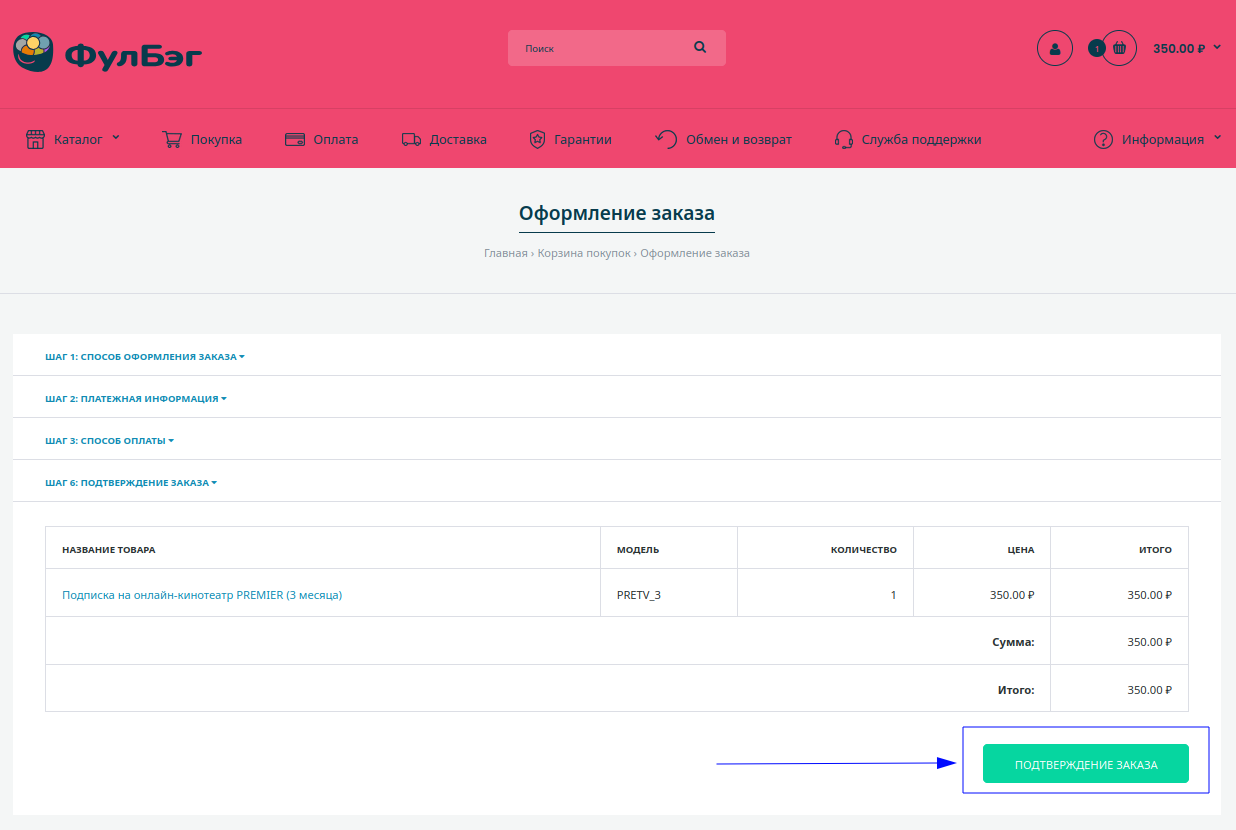
Task: Open the shopping basket icon
Action: 1119,48
